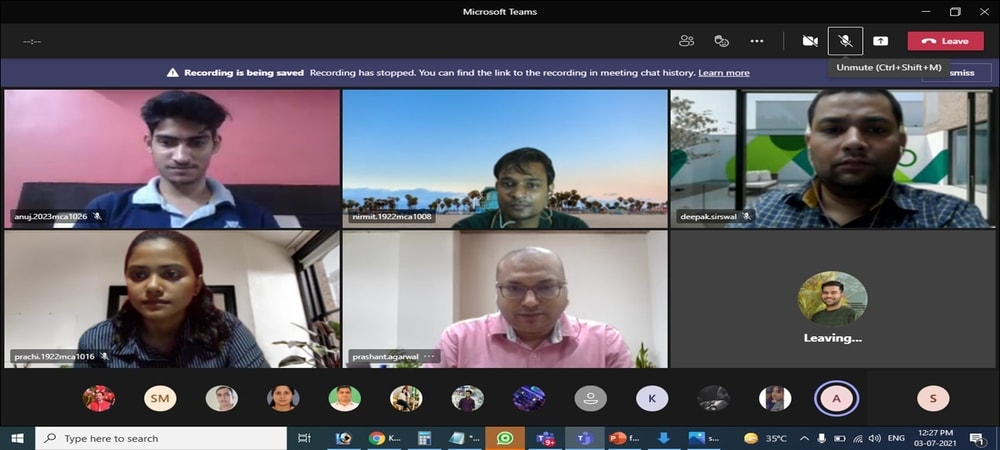Show hidden system tray icons
The height and width of the screenshot is (450, 1000).
(803, 438)
